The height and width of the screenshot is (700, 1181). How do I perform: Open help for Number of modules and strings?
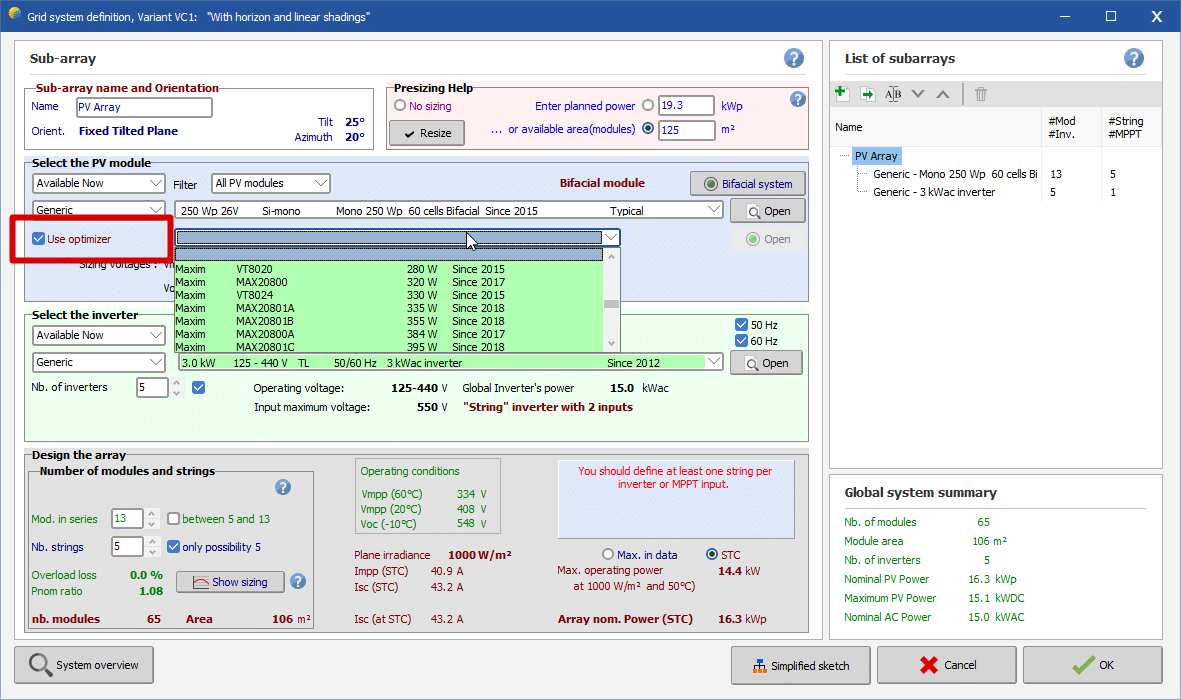283,488
